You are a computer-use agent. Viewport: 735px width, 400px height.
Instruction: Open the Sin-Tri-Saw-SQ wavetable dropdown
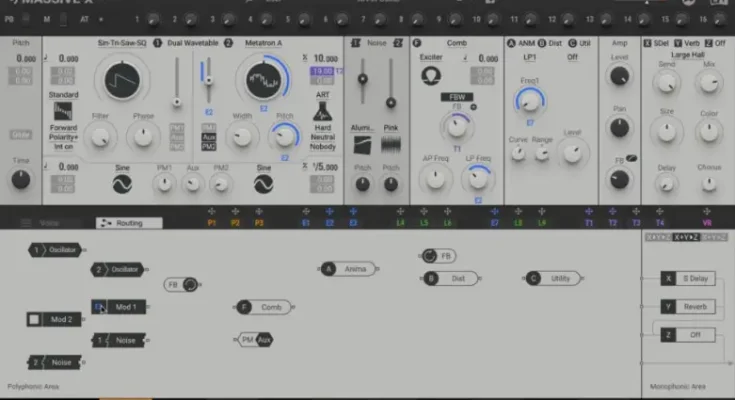coord(123,43)
